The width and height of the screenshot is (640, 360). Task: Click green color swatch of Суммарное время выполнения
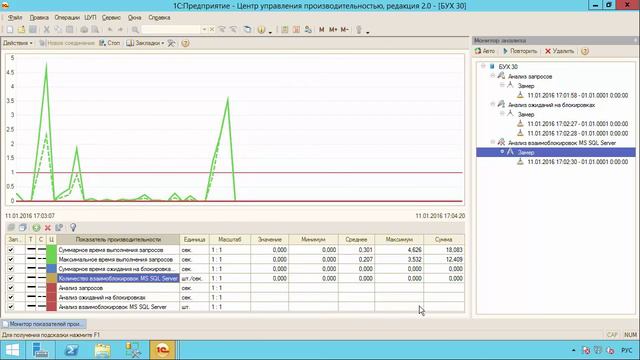pos(51,249)
